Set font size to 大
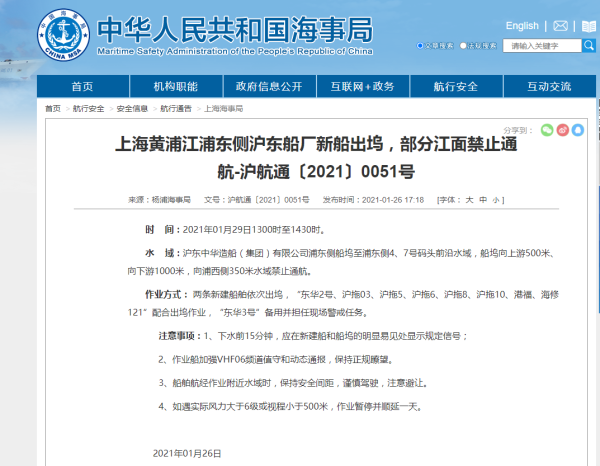 point(470,200)
